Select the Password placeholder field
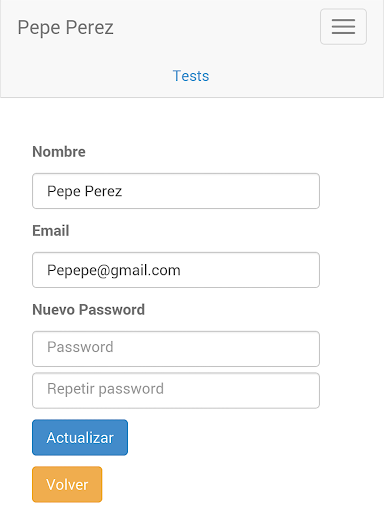Image resolution: width=384 pixels, height=512 pixels. click(x=176, y=349)
